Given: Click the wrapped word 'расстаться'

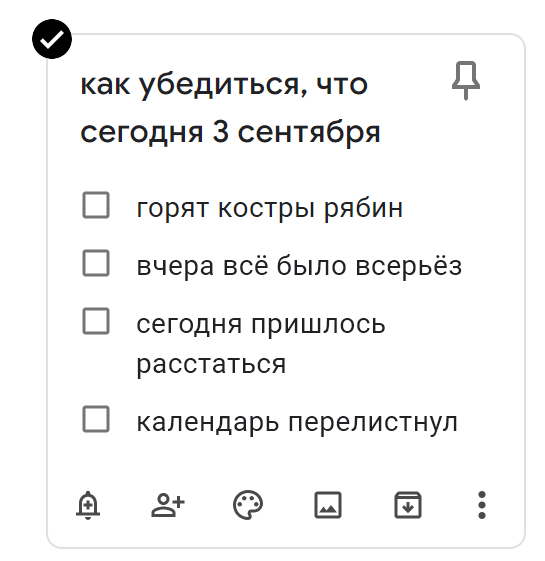Looking at the screenshot, I should 211,365.
